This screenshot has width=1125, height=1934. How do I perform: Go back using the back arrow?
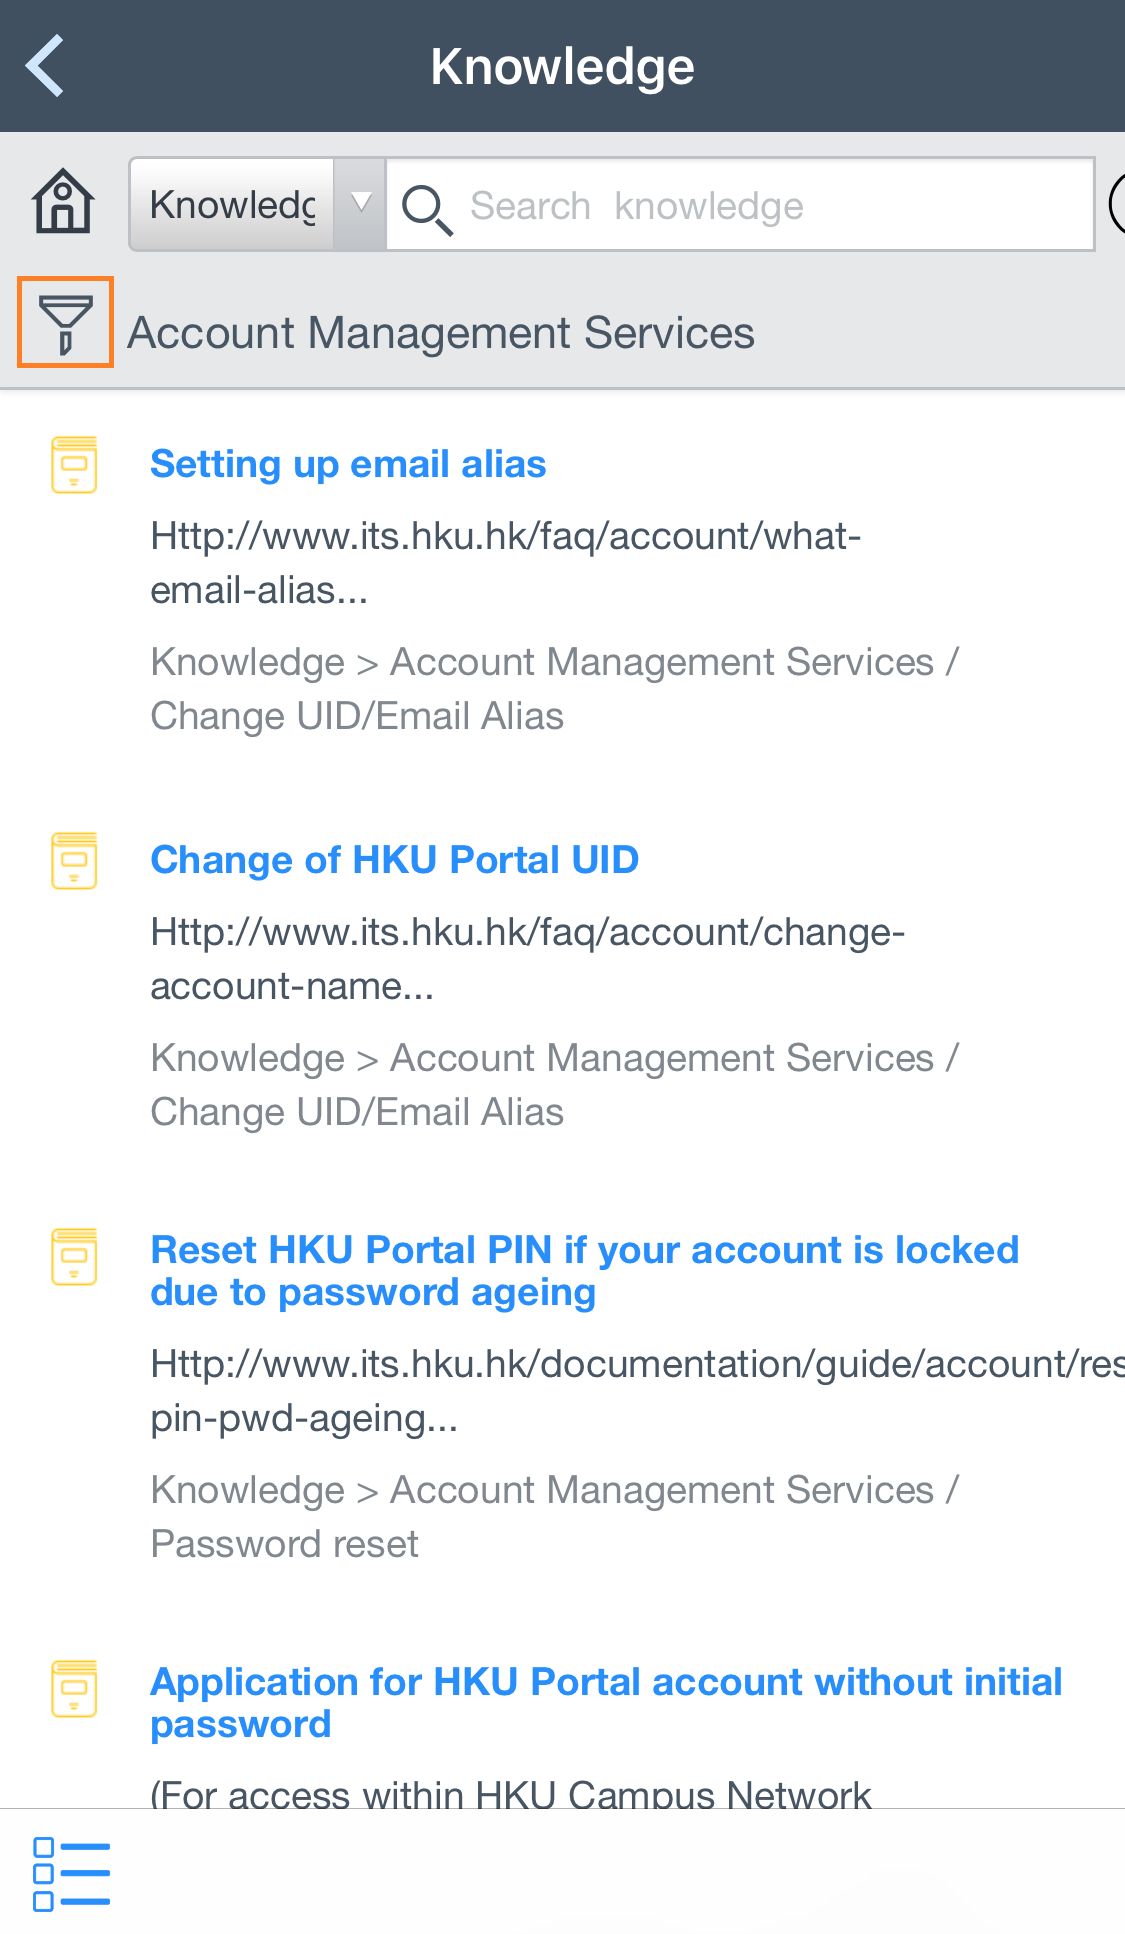44,64
